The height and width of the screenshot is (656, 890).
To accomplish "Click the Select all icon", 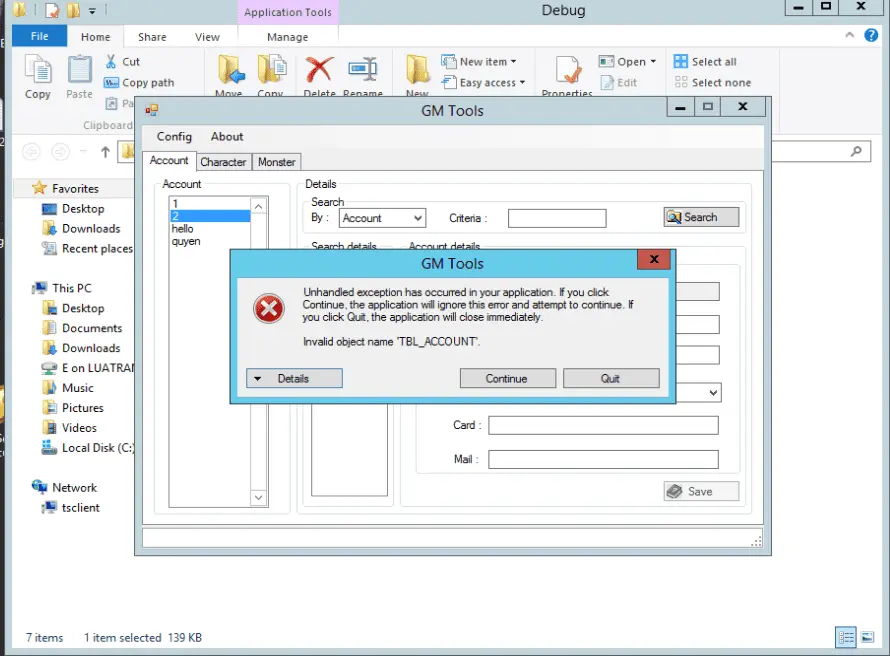I will [x=681, y=61].
